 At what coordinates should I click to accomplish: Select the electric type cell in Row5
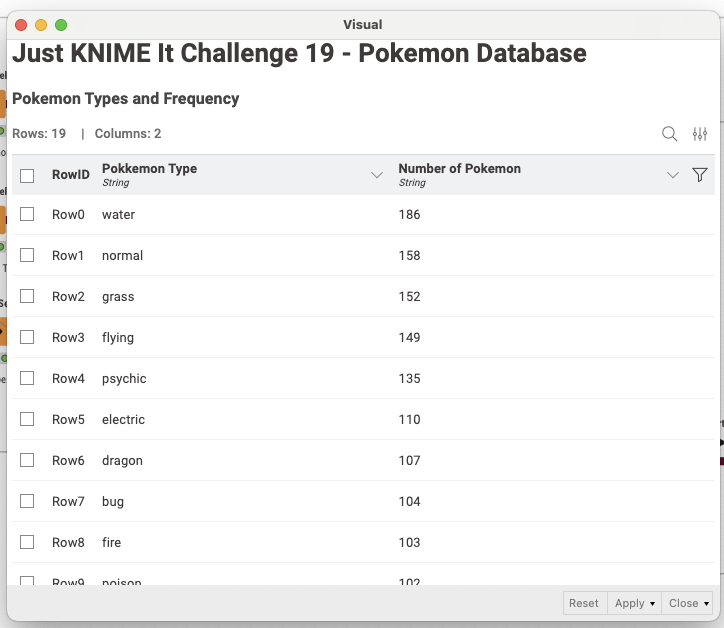(x=123, y=419)
